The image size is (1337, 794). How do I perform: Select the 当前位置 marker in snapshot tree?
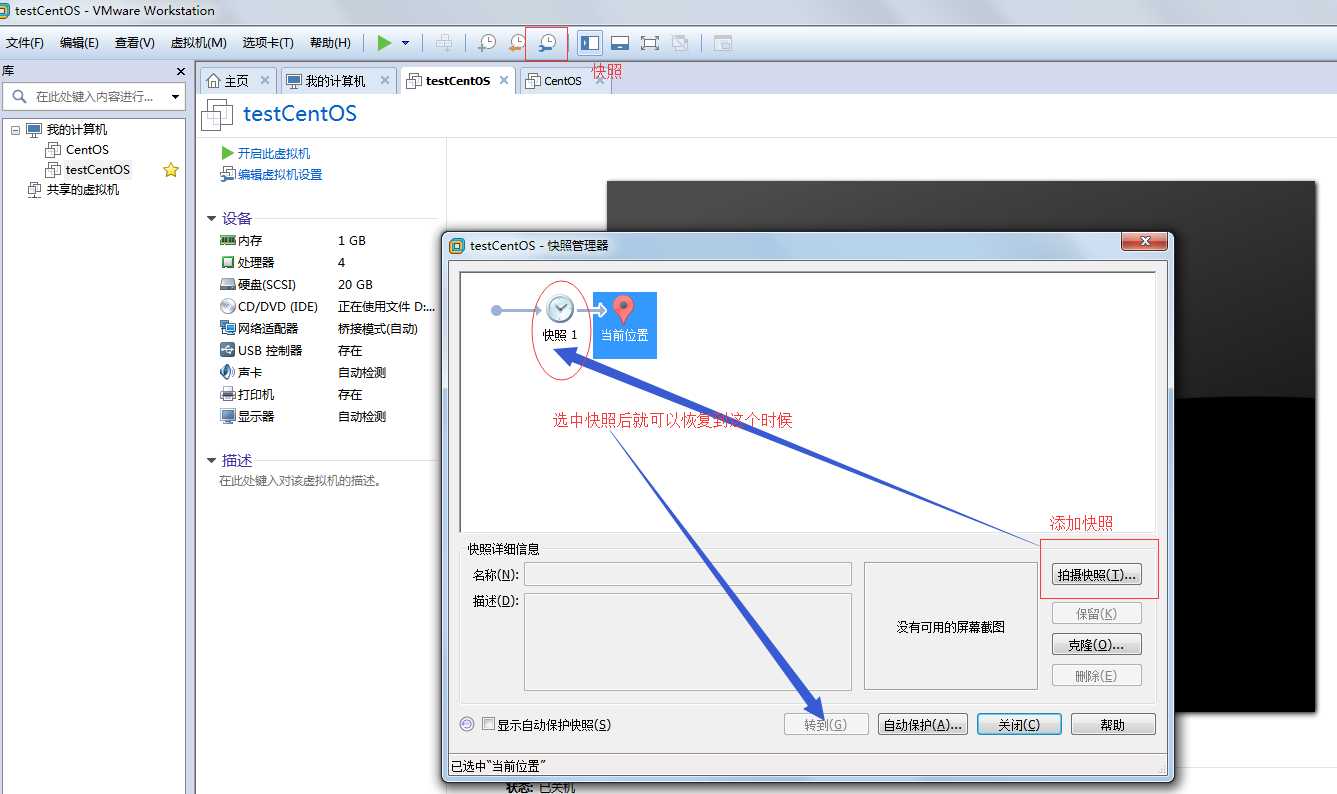point(624,325)
